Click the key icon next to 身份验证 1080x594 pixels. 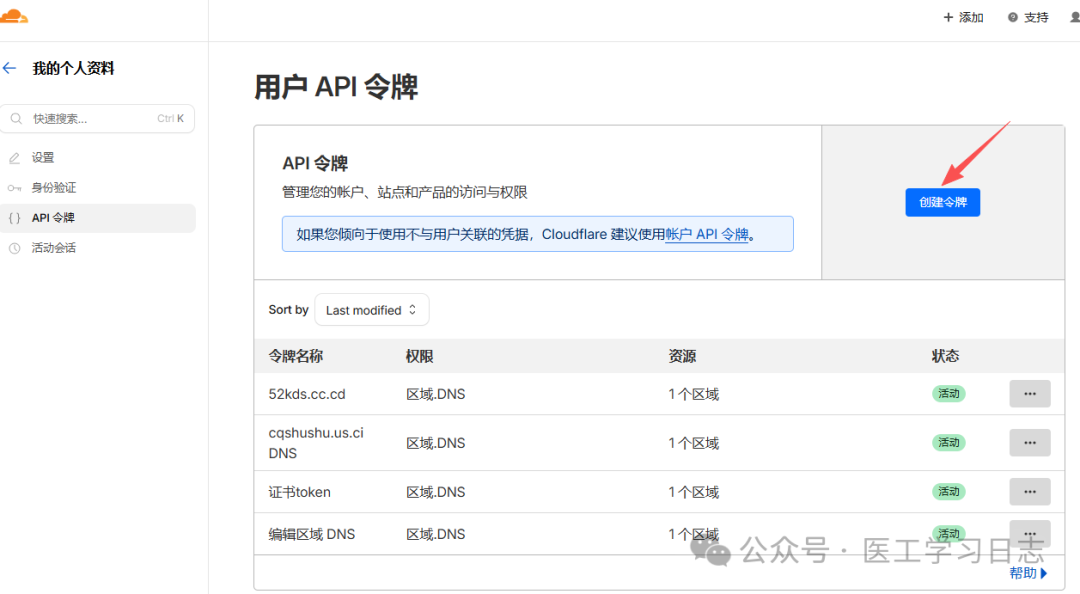click(14, 188)
